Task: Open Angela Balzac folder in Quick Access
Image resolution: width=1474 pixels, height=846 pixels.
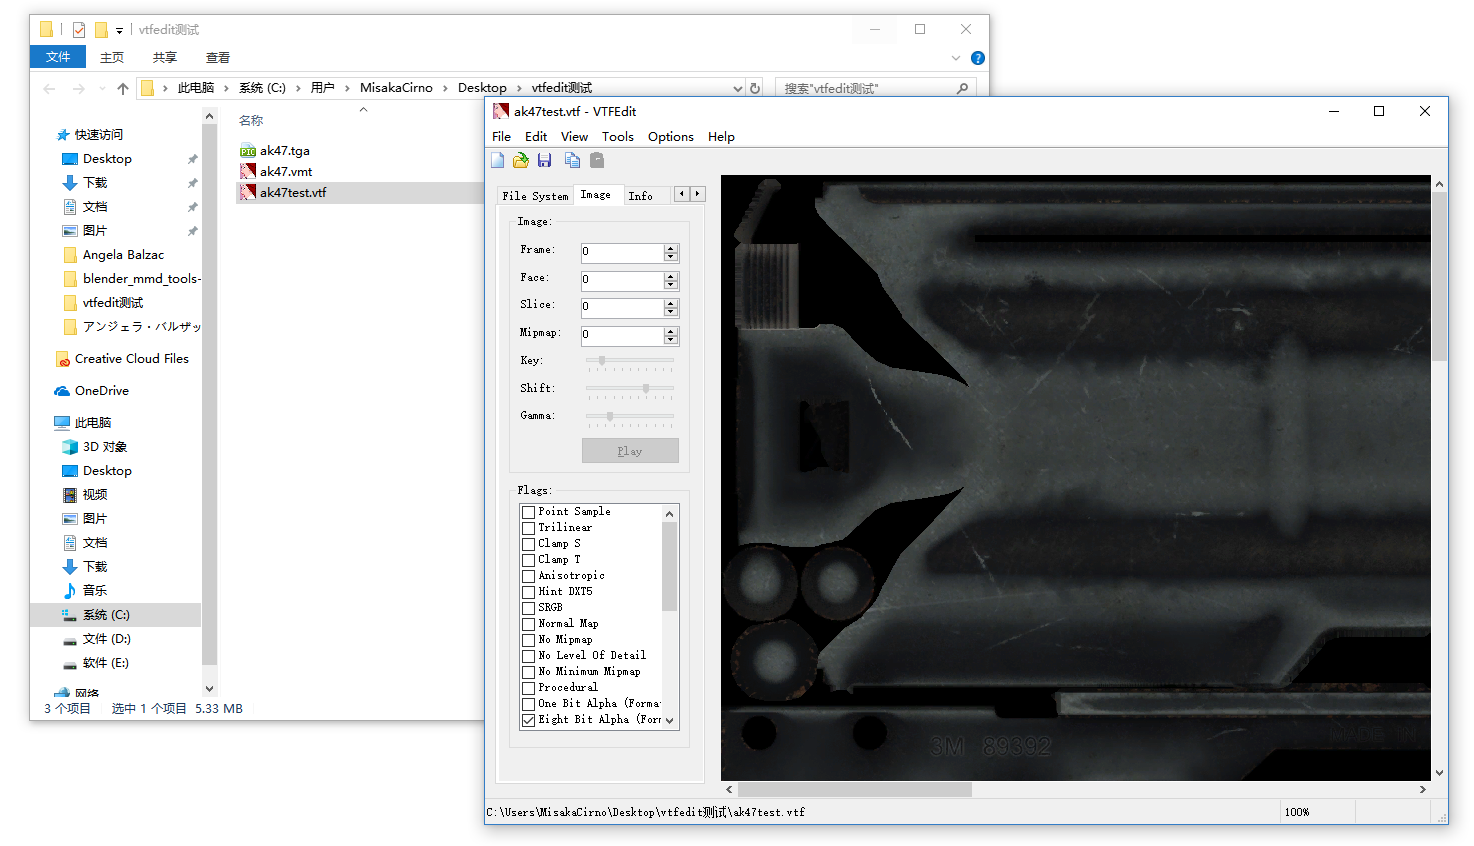Action: (x=123, y=255)
